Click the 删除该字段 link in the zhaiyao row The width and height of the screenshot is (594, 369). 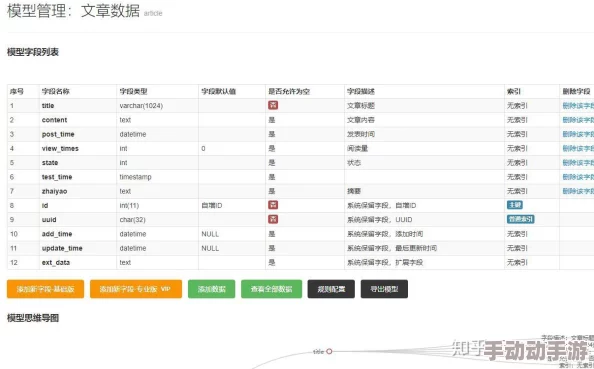[578, 191]
